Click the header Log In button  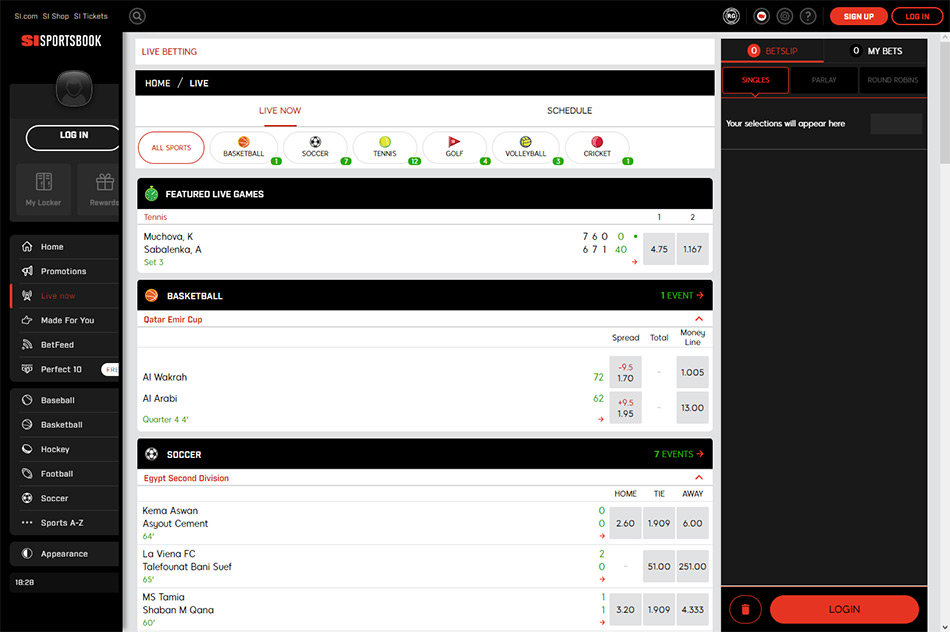point(917,16)
